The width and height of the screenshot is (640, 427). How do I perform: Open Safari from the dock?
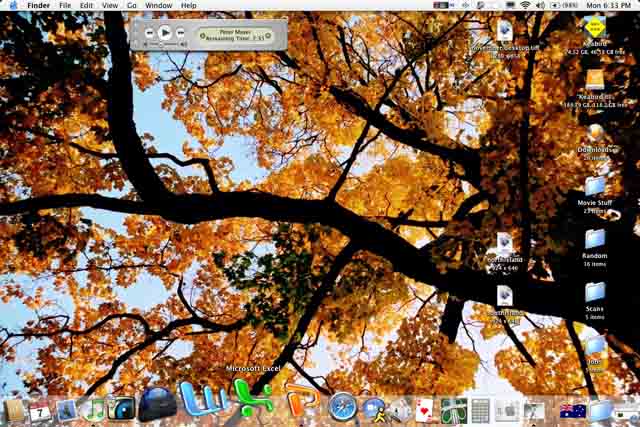coord(342,407)
